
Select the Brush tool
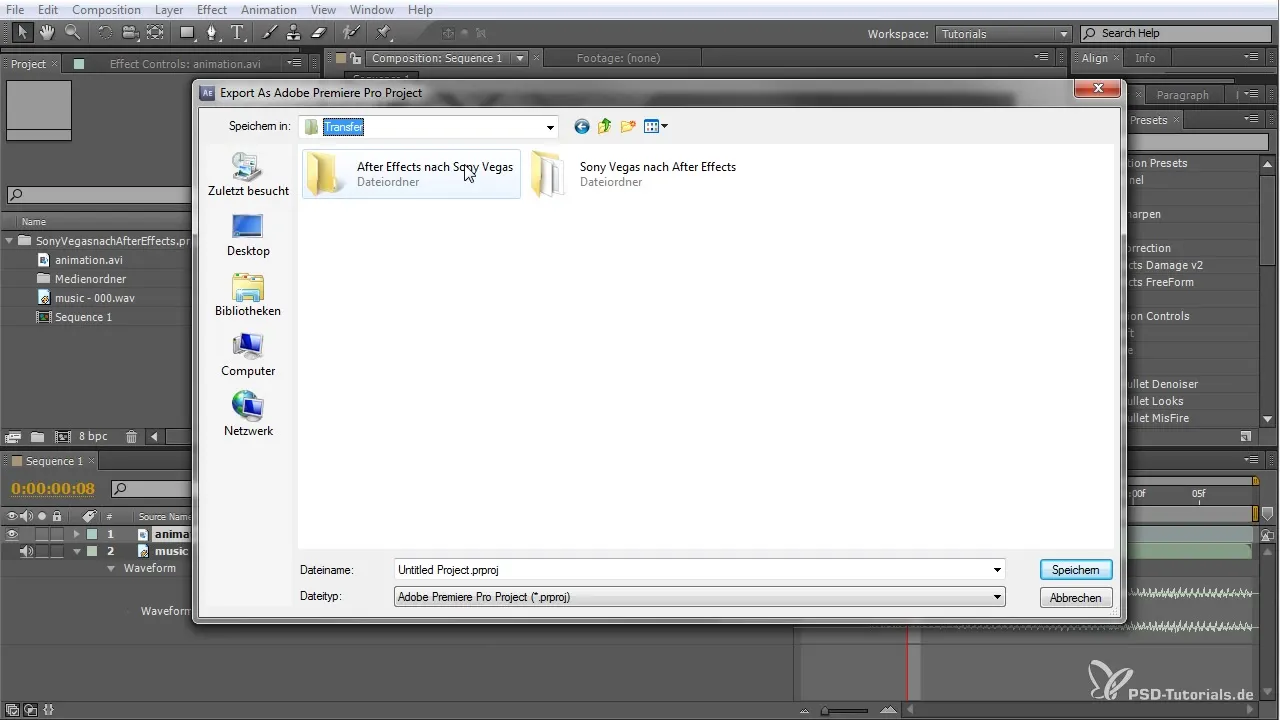point(270,33)
